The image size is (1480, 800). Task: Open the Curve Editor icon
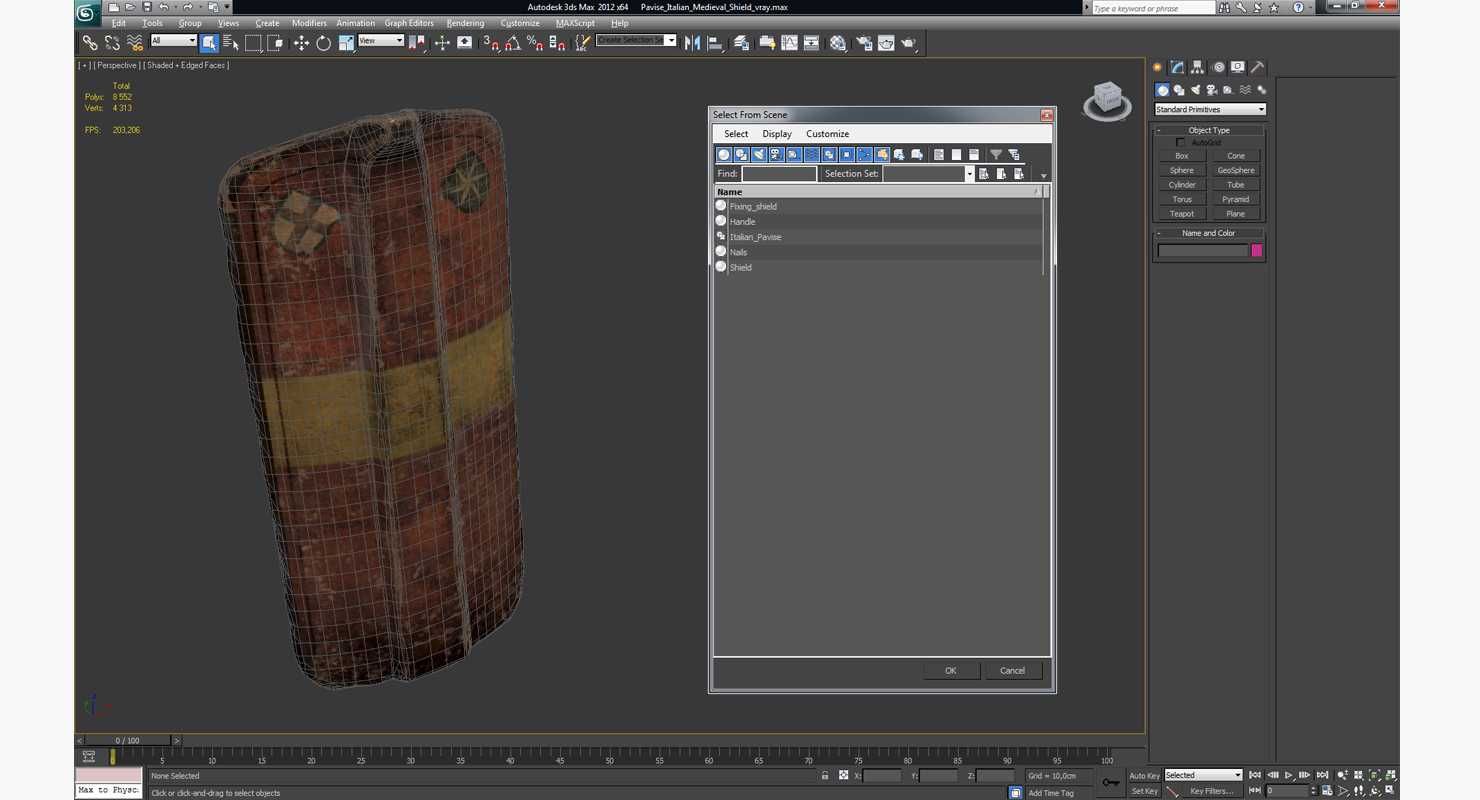(x=789, y=43)
